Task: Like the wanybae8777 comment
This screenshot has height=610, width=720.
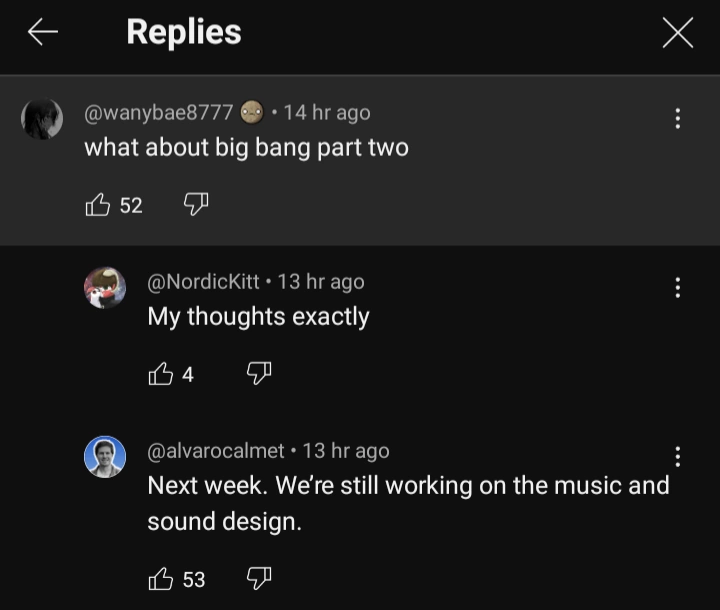Action: point(98,205)
